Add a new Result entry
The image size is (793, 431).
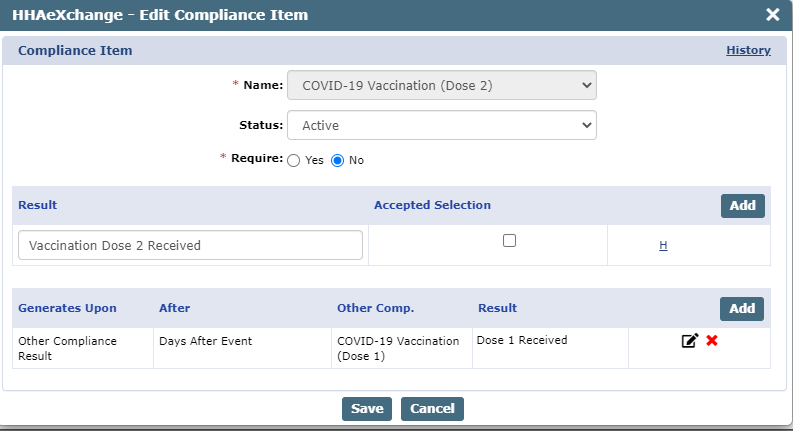click(x=742, y=205)
